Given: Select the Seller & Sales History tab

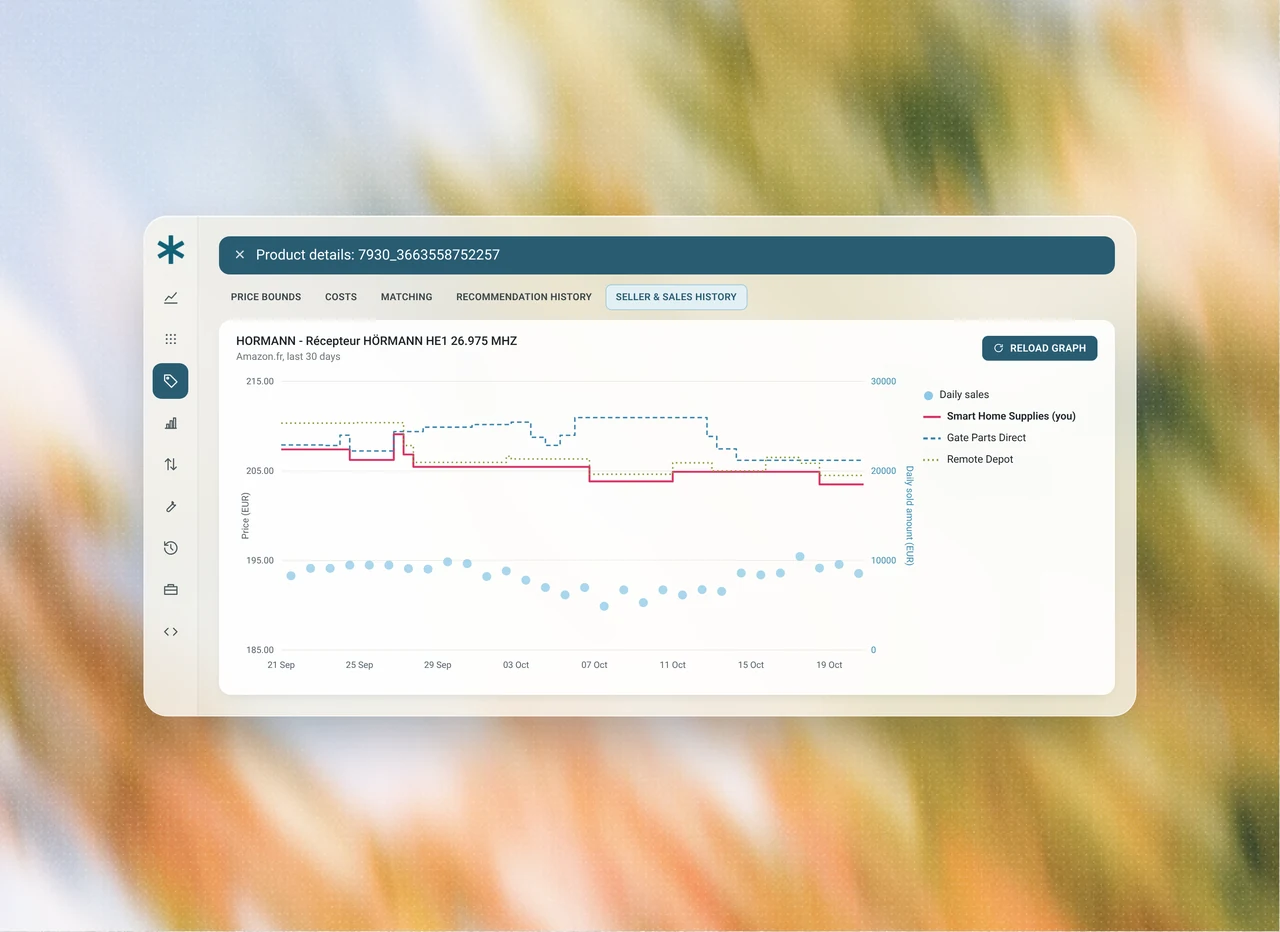Looking at the screenshot, I should point(676,297).
